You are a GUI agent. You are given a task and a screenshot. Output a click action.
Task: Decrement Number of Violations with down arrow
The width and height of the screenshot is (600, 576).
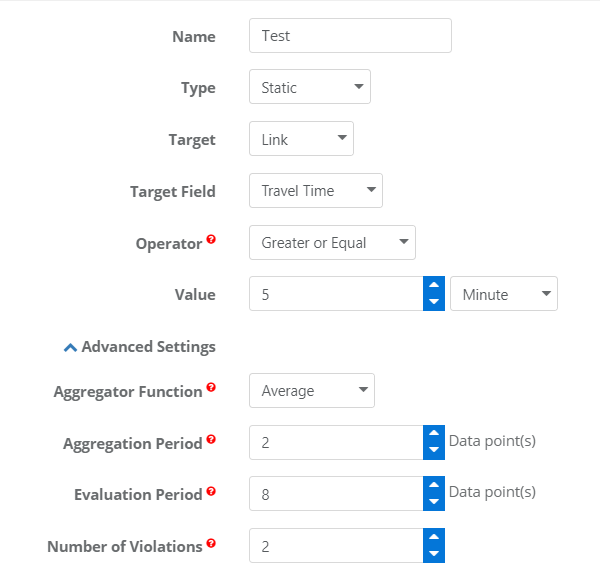click(434, 554)
